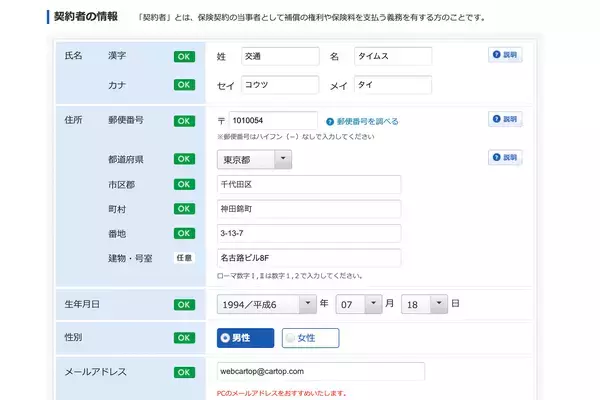Click the email field webcartop@cartop.com
Viewport: 600px width, 400px height.
[x=320, y=372]
